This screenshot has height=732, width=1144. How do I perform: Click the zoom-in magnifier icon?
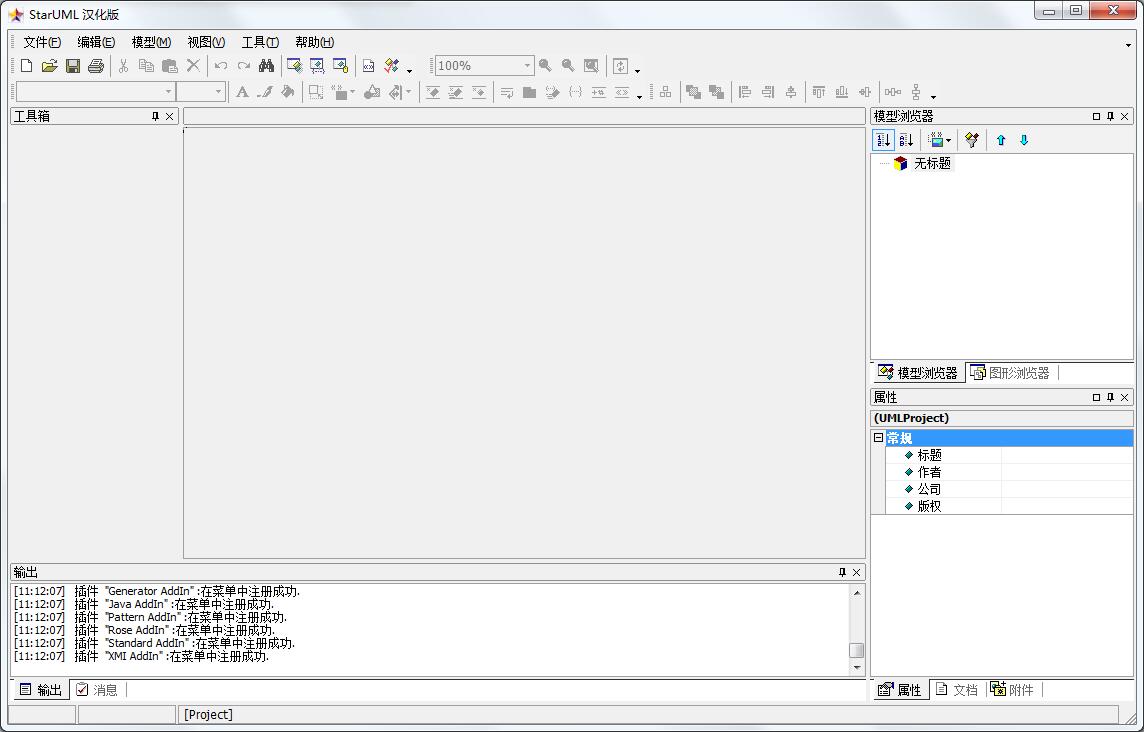tap(545, 65)
